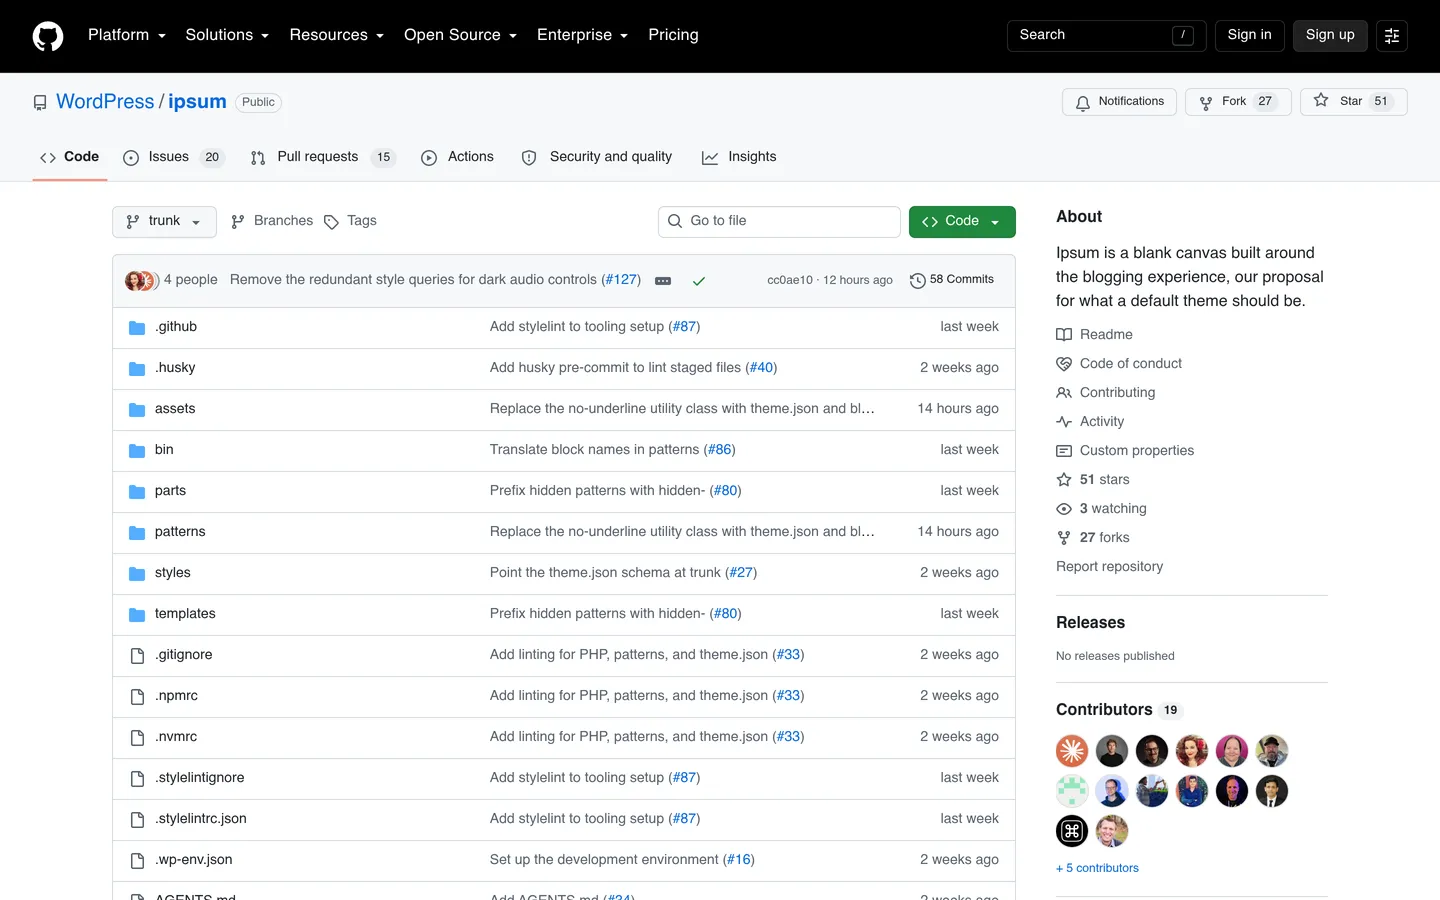Switch to the Pull requests tab
The image size is (1440, 900).
tap(323, 157)
